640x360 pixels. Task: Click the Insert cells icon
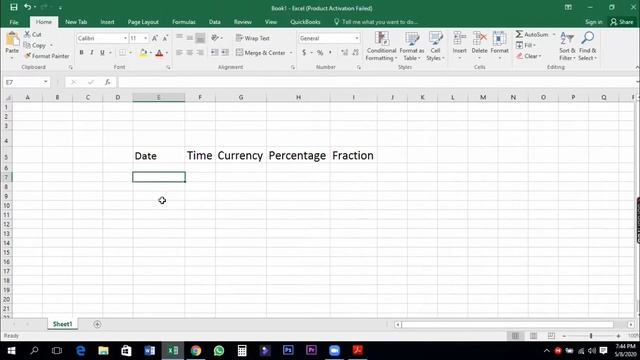pyautogui.click(x=460, y=39)
